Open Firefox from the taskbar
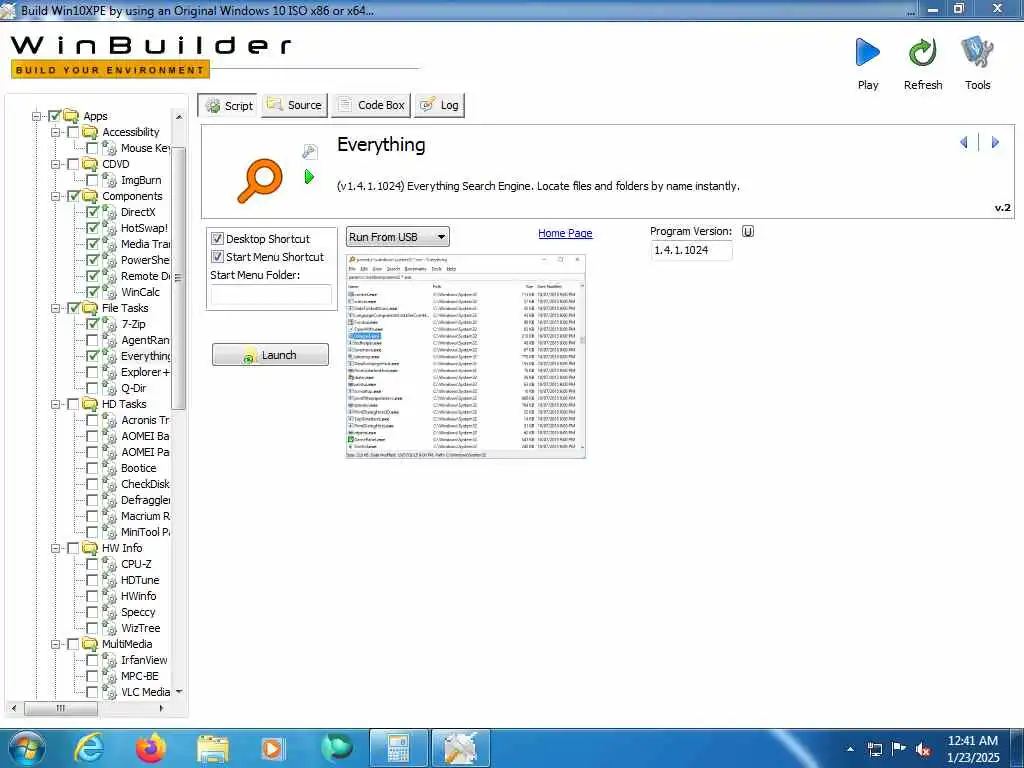1024x768 pixels. point(151,748)
